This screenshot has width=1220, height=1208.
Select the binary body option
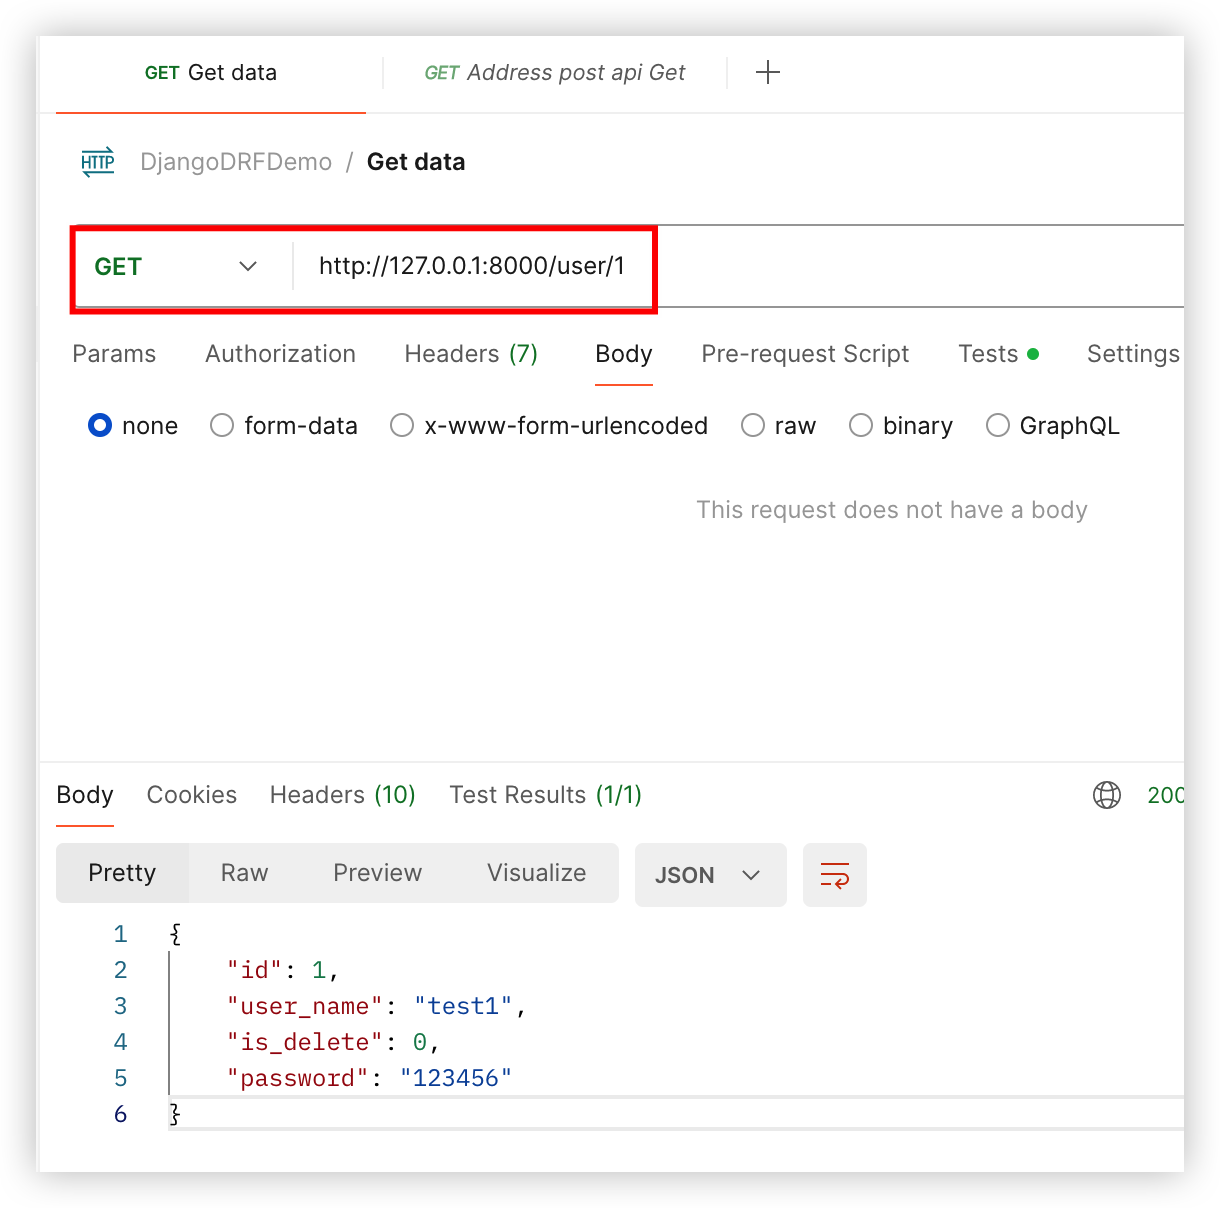pos(861,426)
